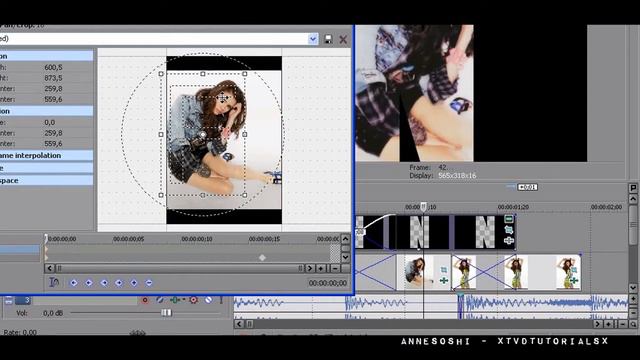Open Event Pan/Crop on last standing girl clip

point(573,270)
